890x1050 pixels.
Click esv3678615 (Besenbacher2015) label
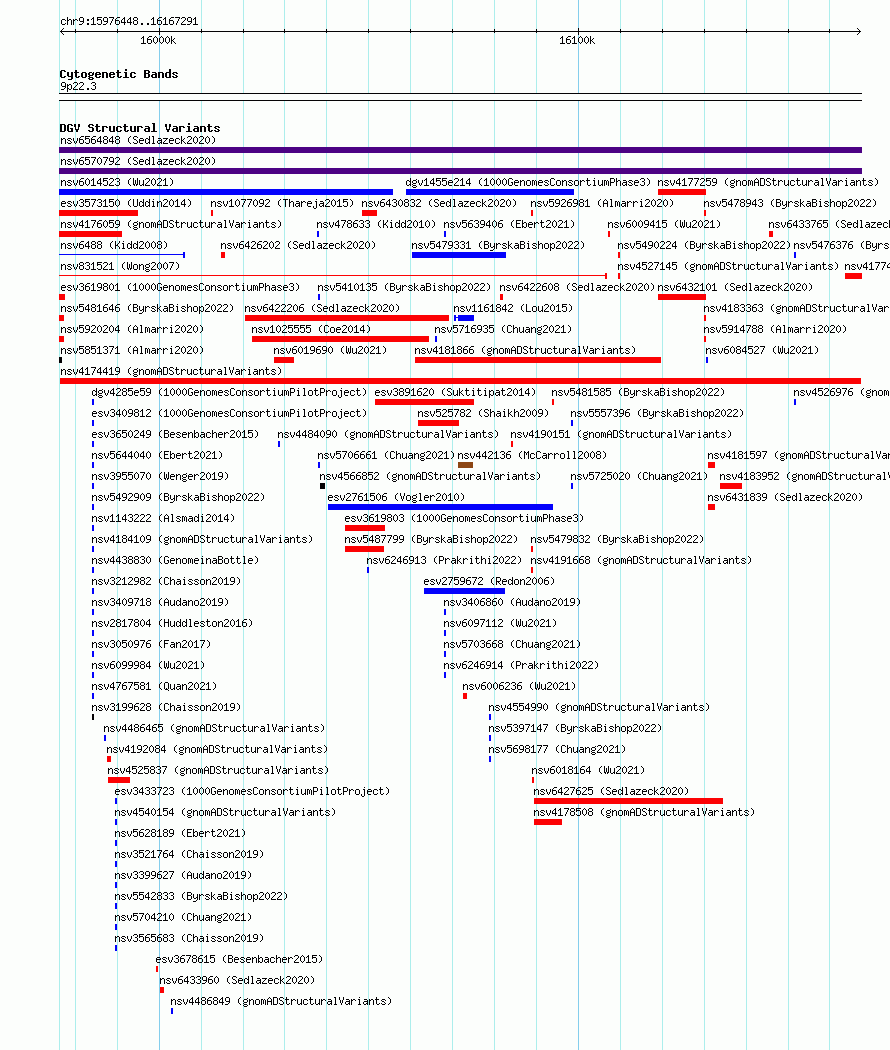(239, 960)
